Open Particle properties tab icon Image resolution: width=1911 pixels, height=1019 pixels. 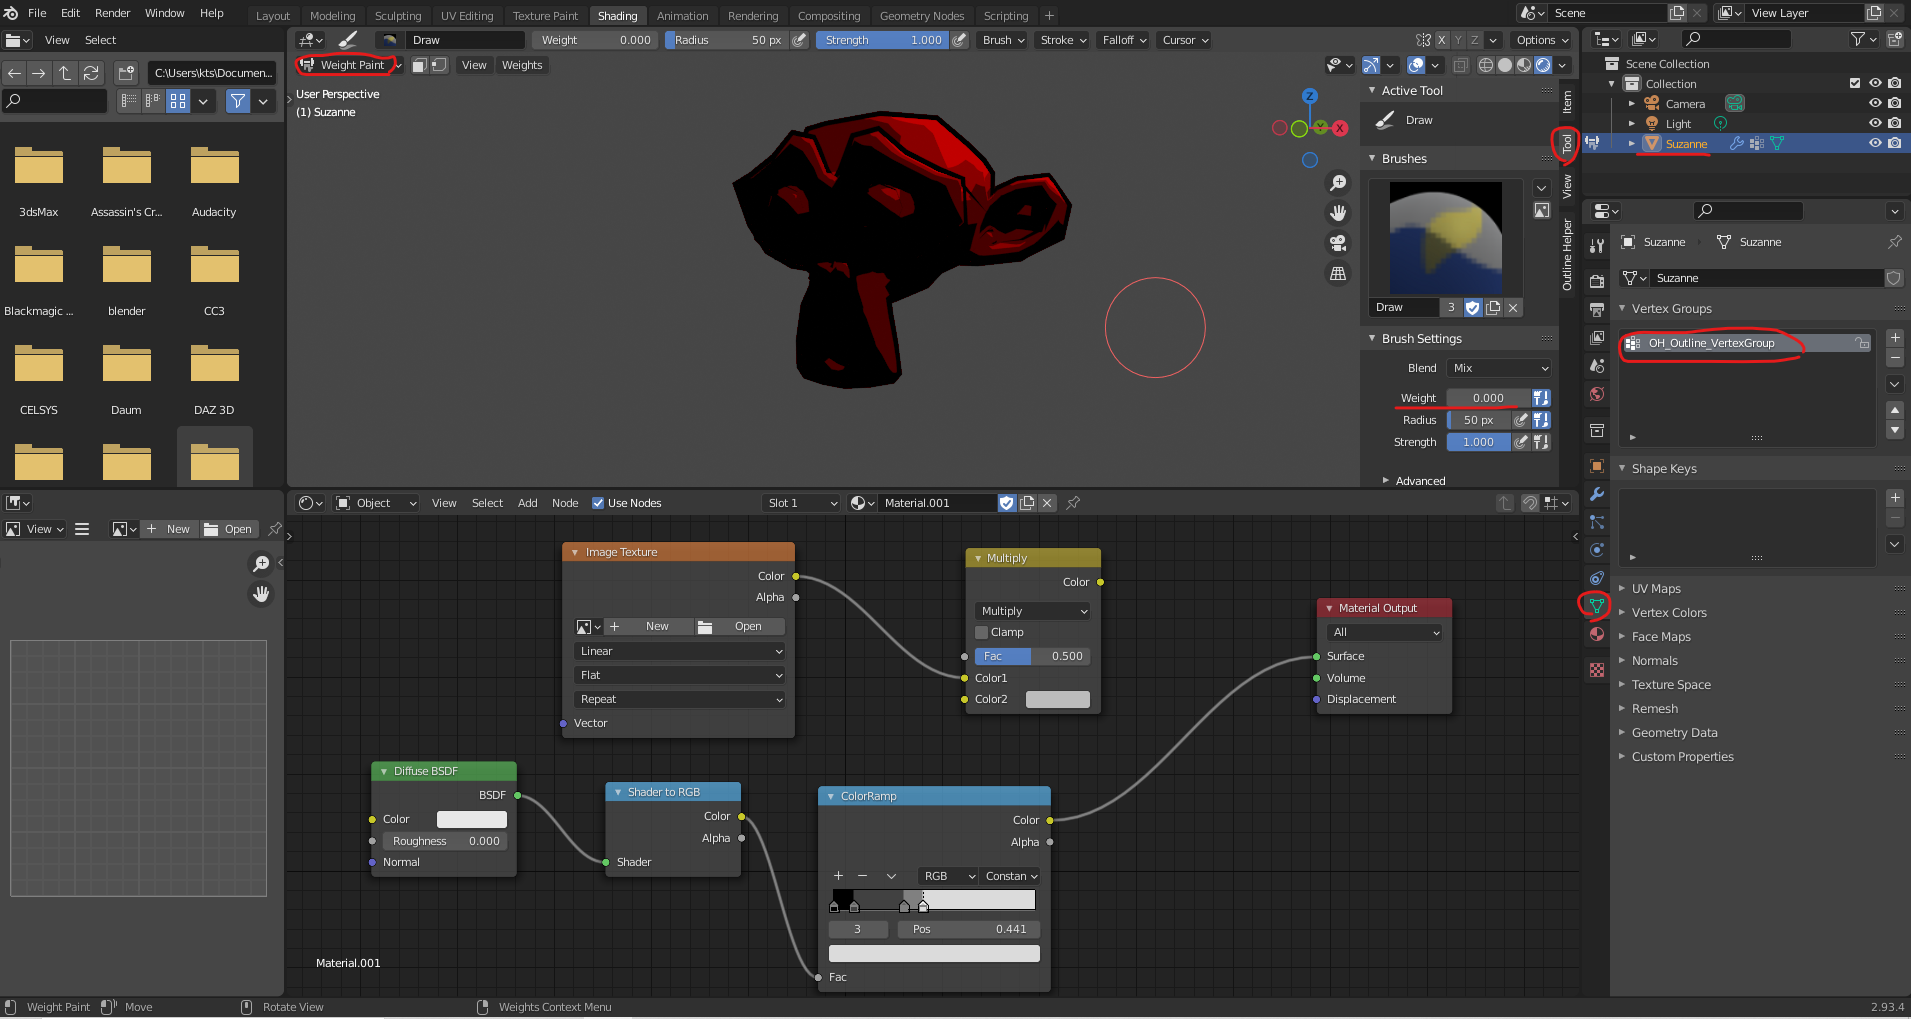tap(1597, 522)
